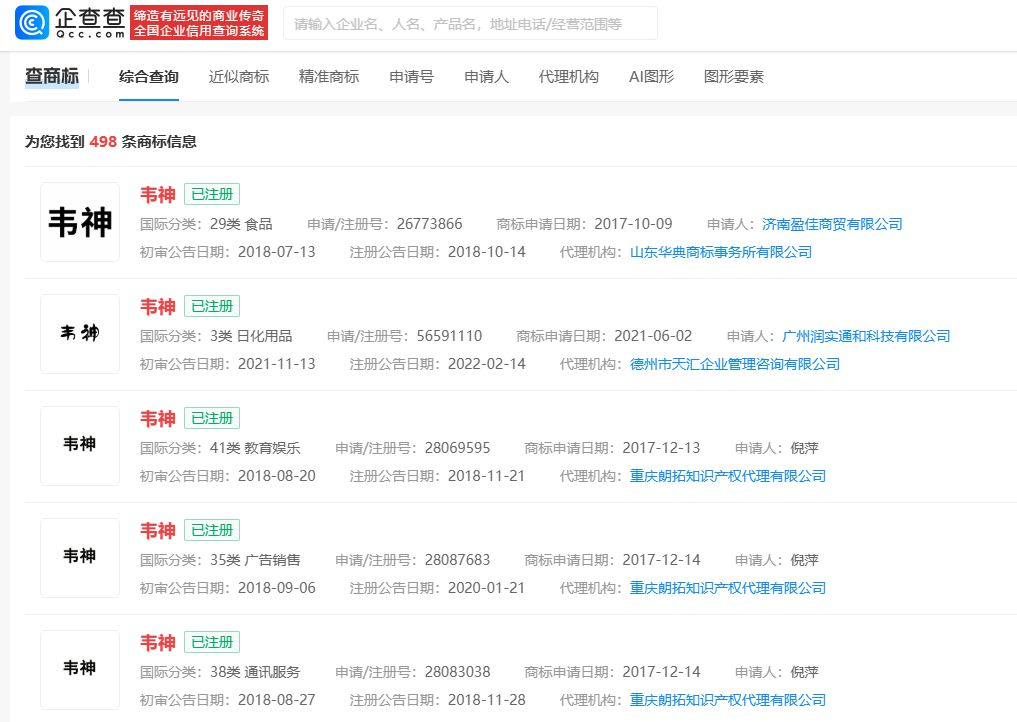1017x722 pixels.
Task: Click classification text 38类 通讯服务
Action: point(255,672)
